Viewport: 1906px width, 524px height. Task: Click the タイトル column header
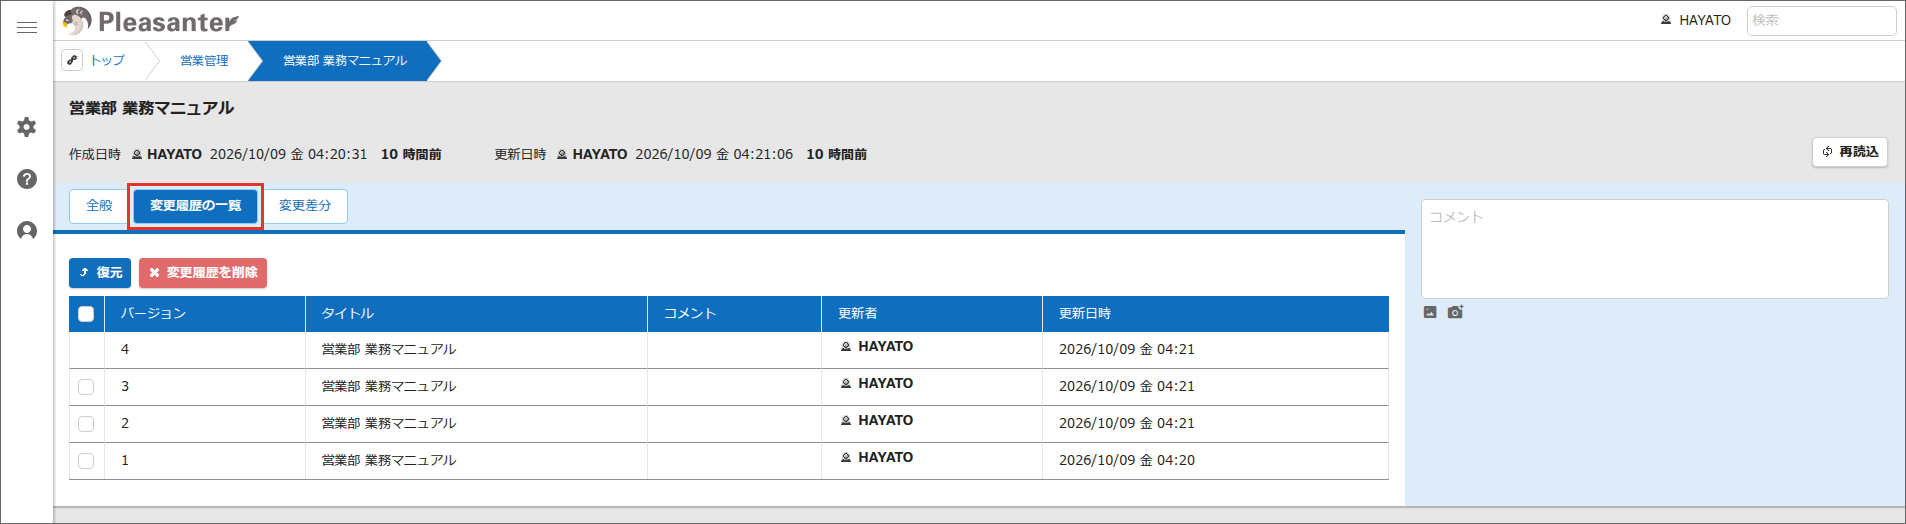point(477,313)
